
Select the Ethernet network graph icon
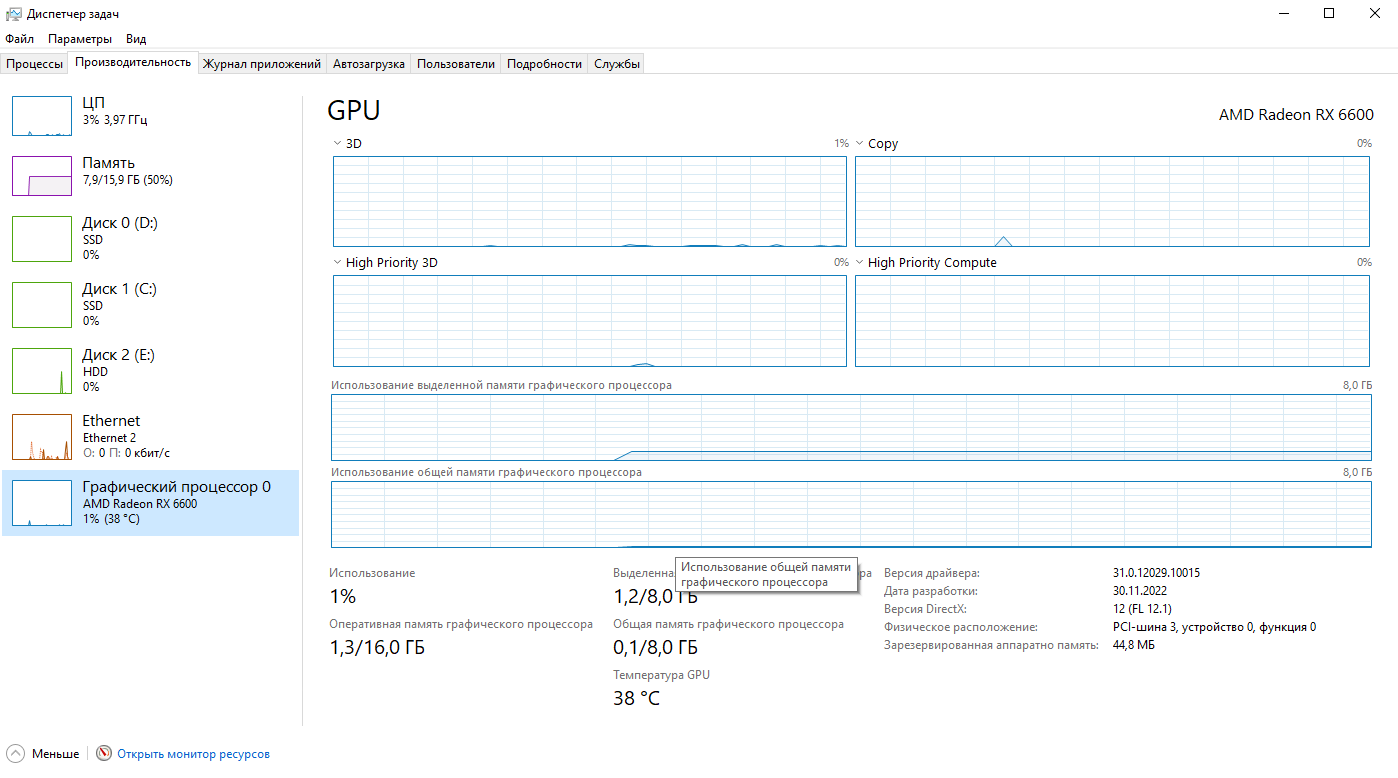[42, 436]
